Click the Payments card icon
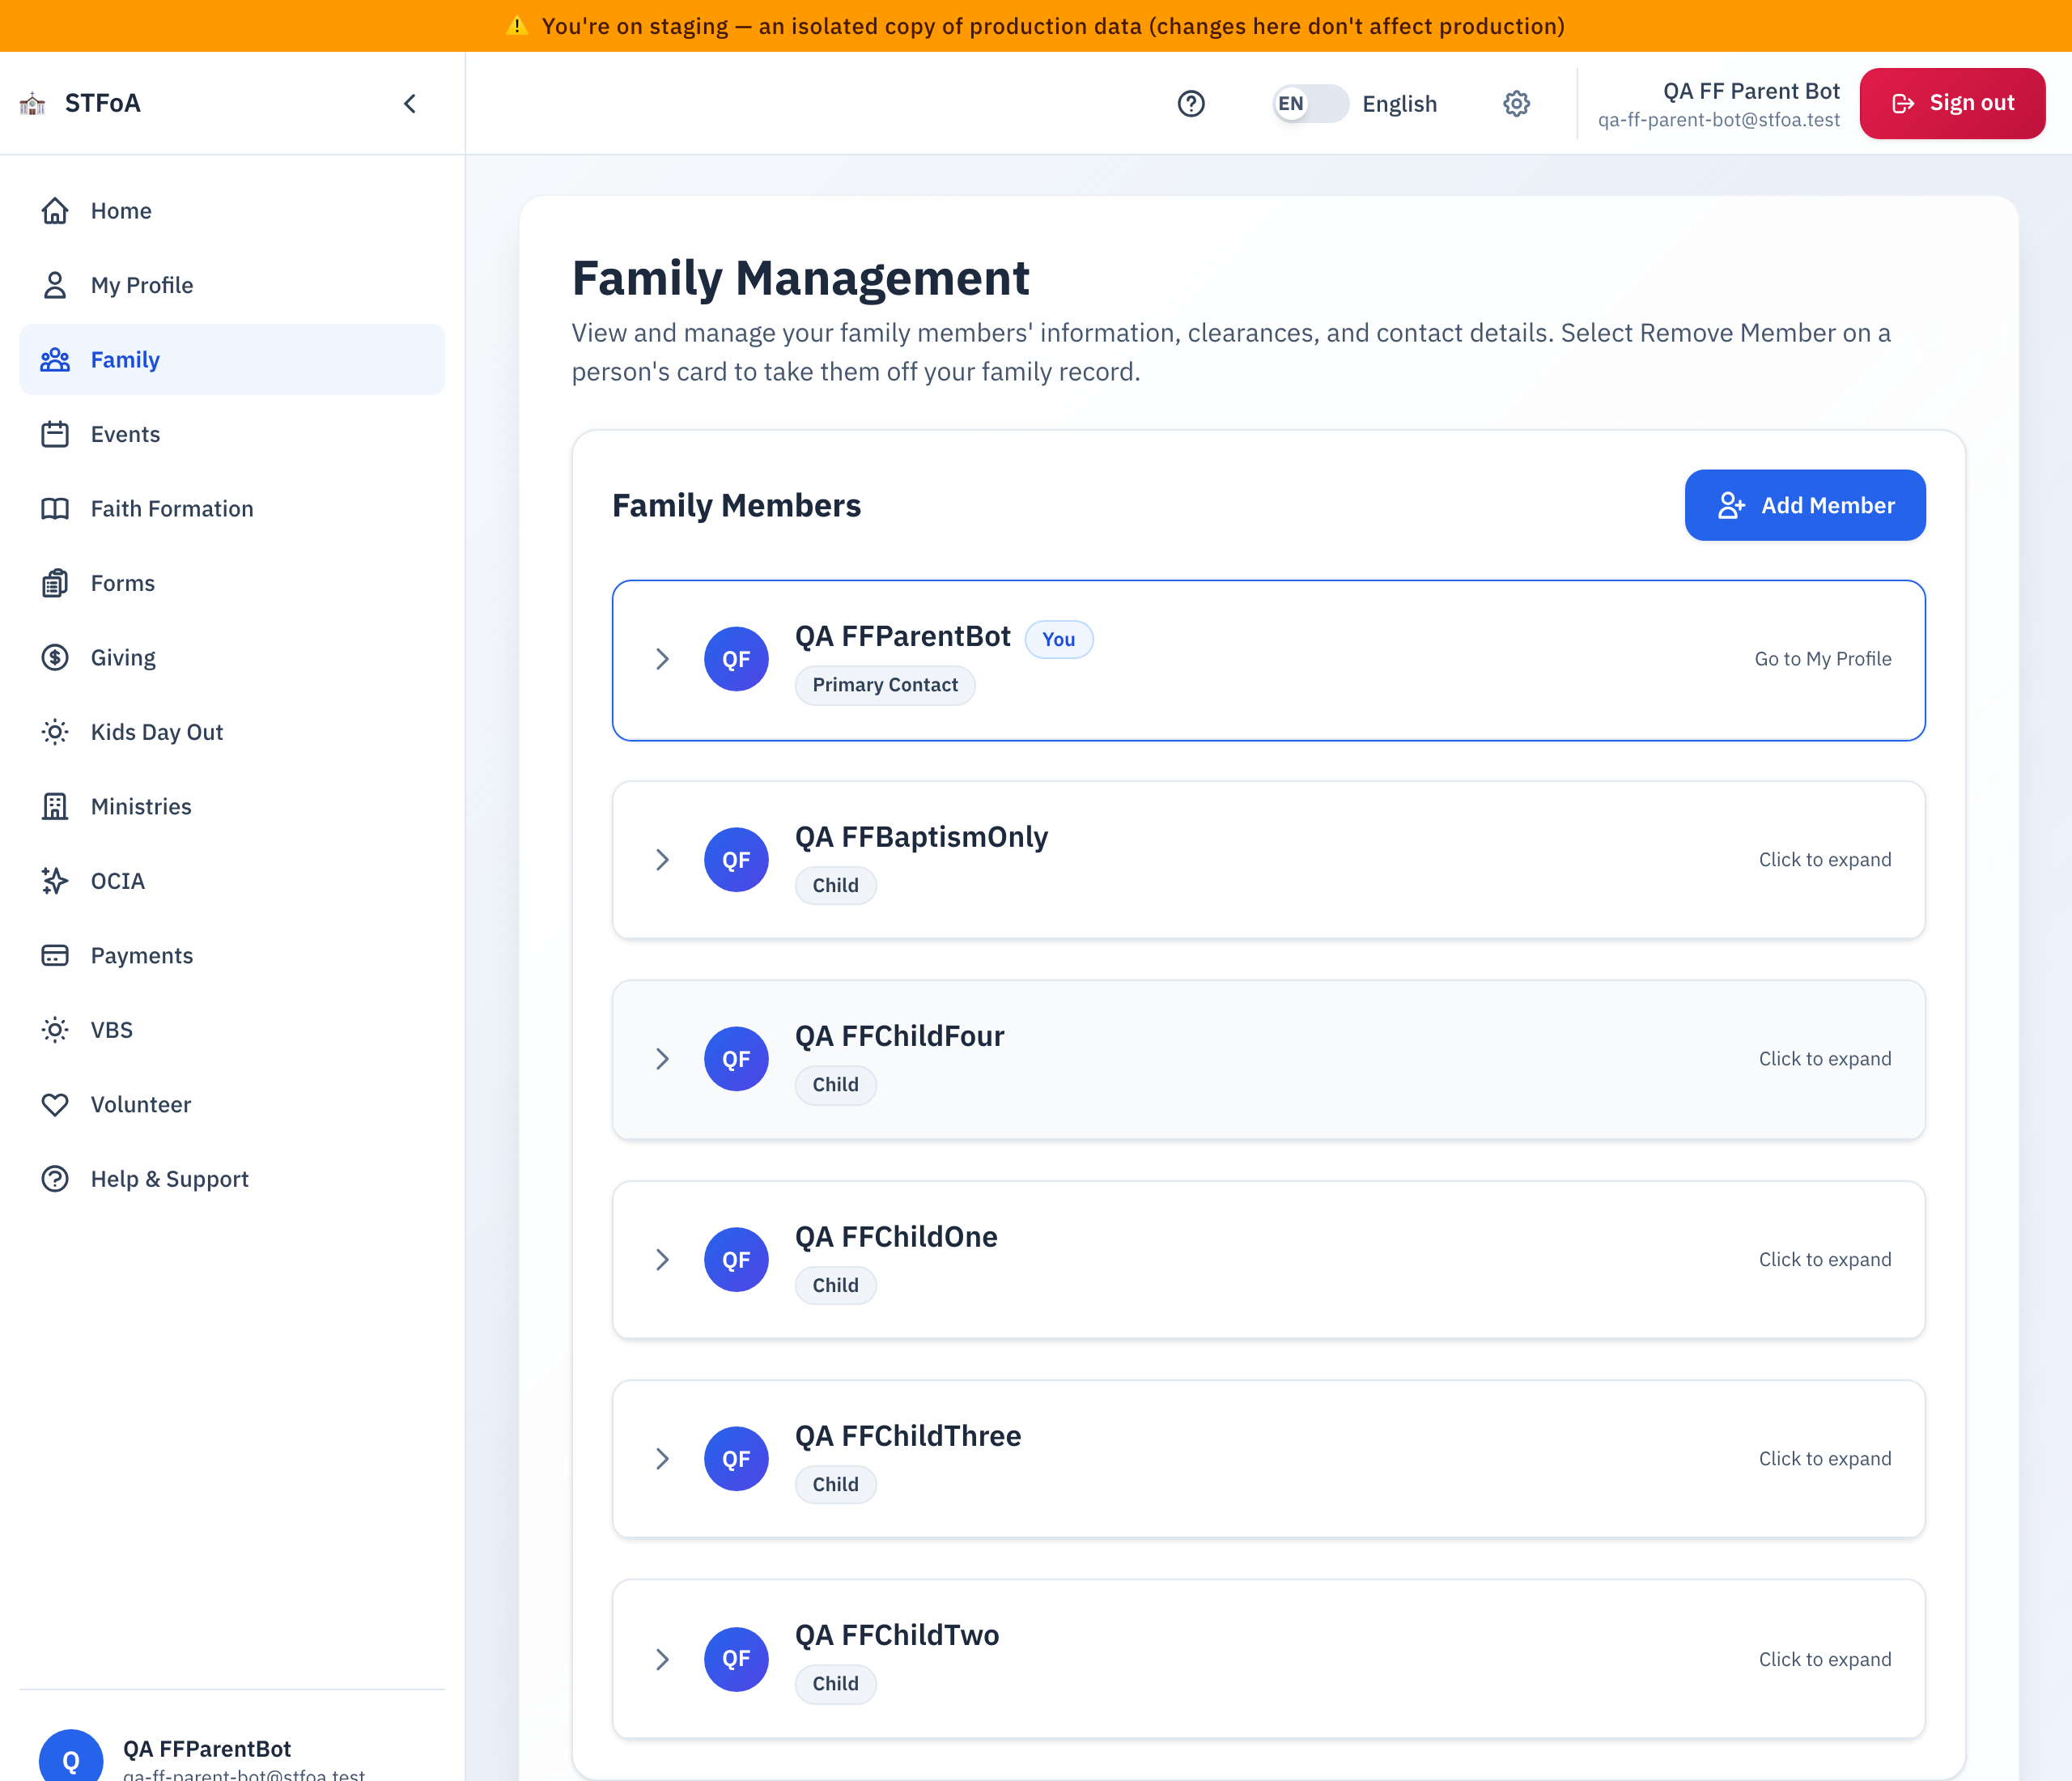This screenshot has width=2072, height=1781. [55, 955]
